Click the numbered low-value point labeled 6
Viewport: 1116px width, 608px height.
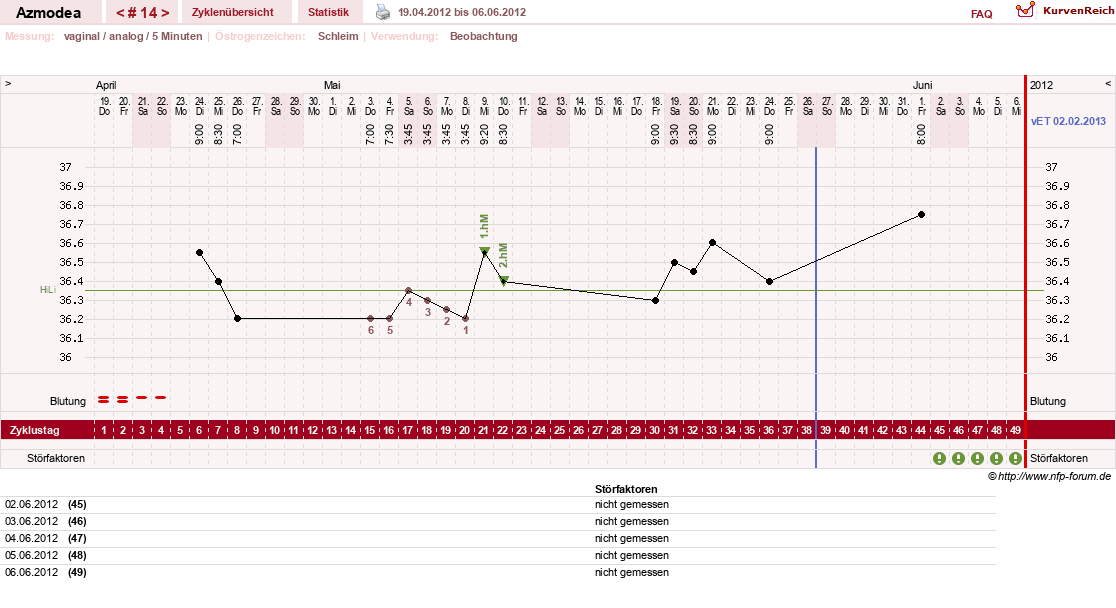[x=371, y=319]
